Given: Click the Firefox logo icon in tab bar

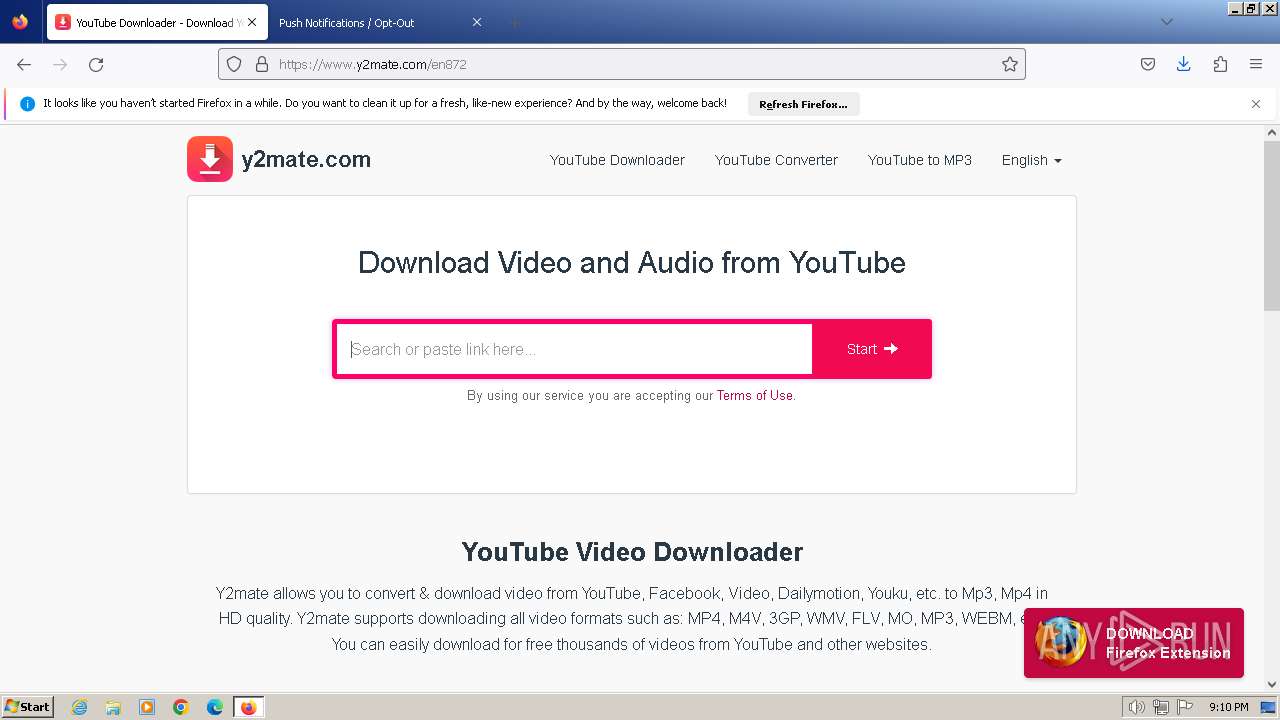Looking at the screenshot, I should 20,22.
